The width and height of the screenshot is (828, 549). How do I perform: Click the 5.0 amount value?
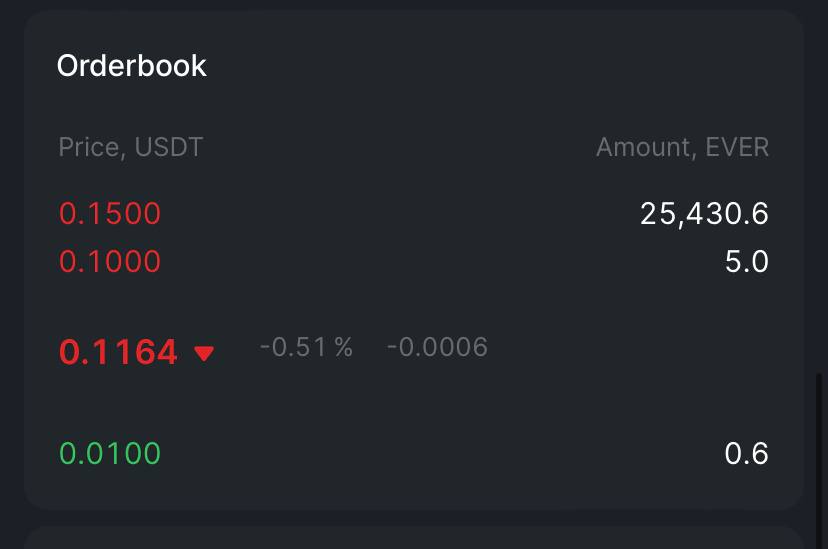[x=746, y=261]
